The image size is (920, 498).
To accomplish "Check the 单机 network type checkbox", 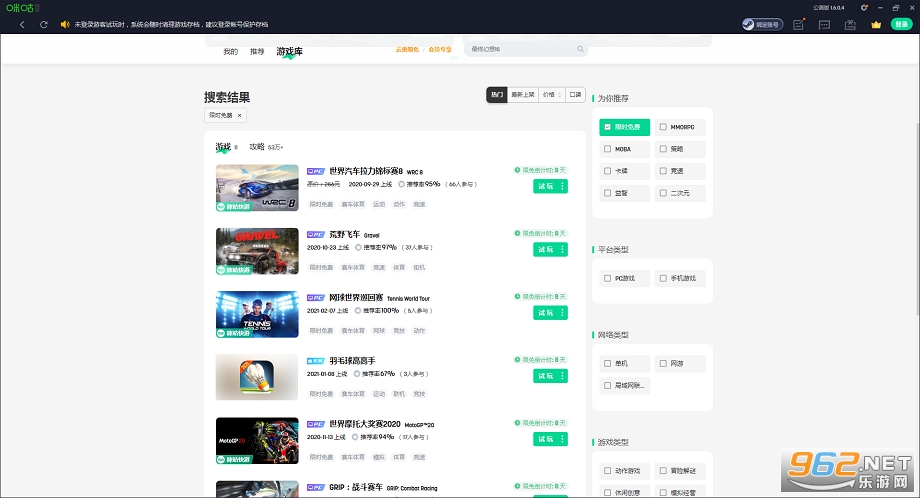I will [x=607, y=364].
